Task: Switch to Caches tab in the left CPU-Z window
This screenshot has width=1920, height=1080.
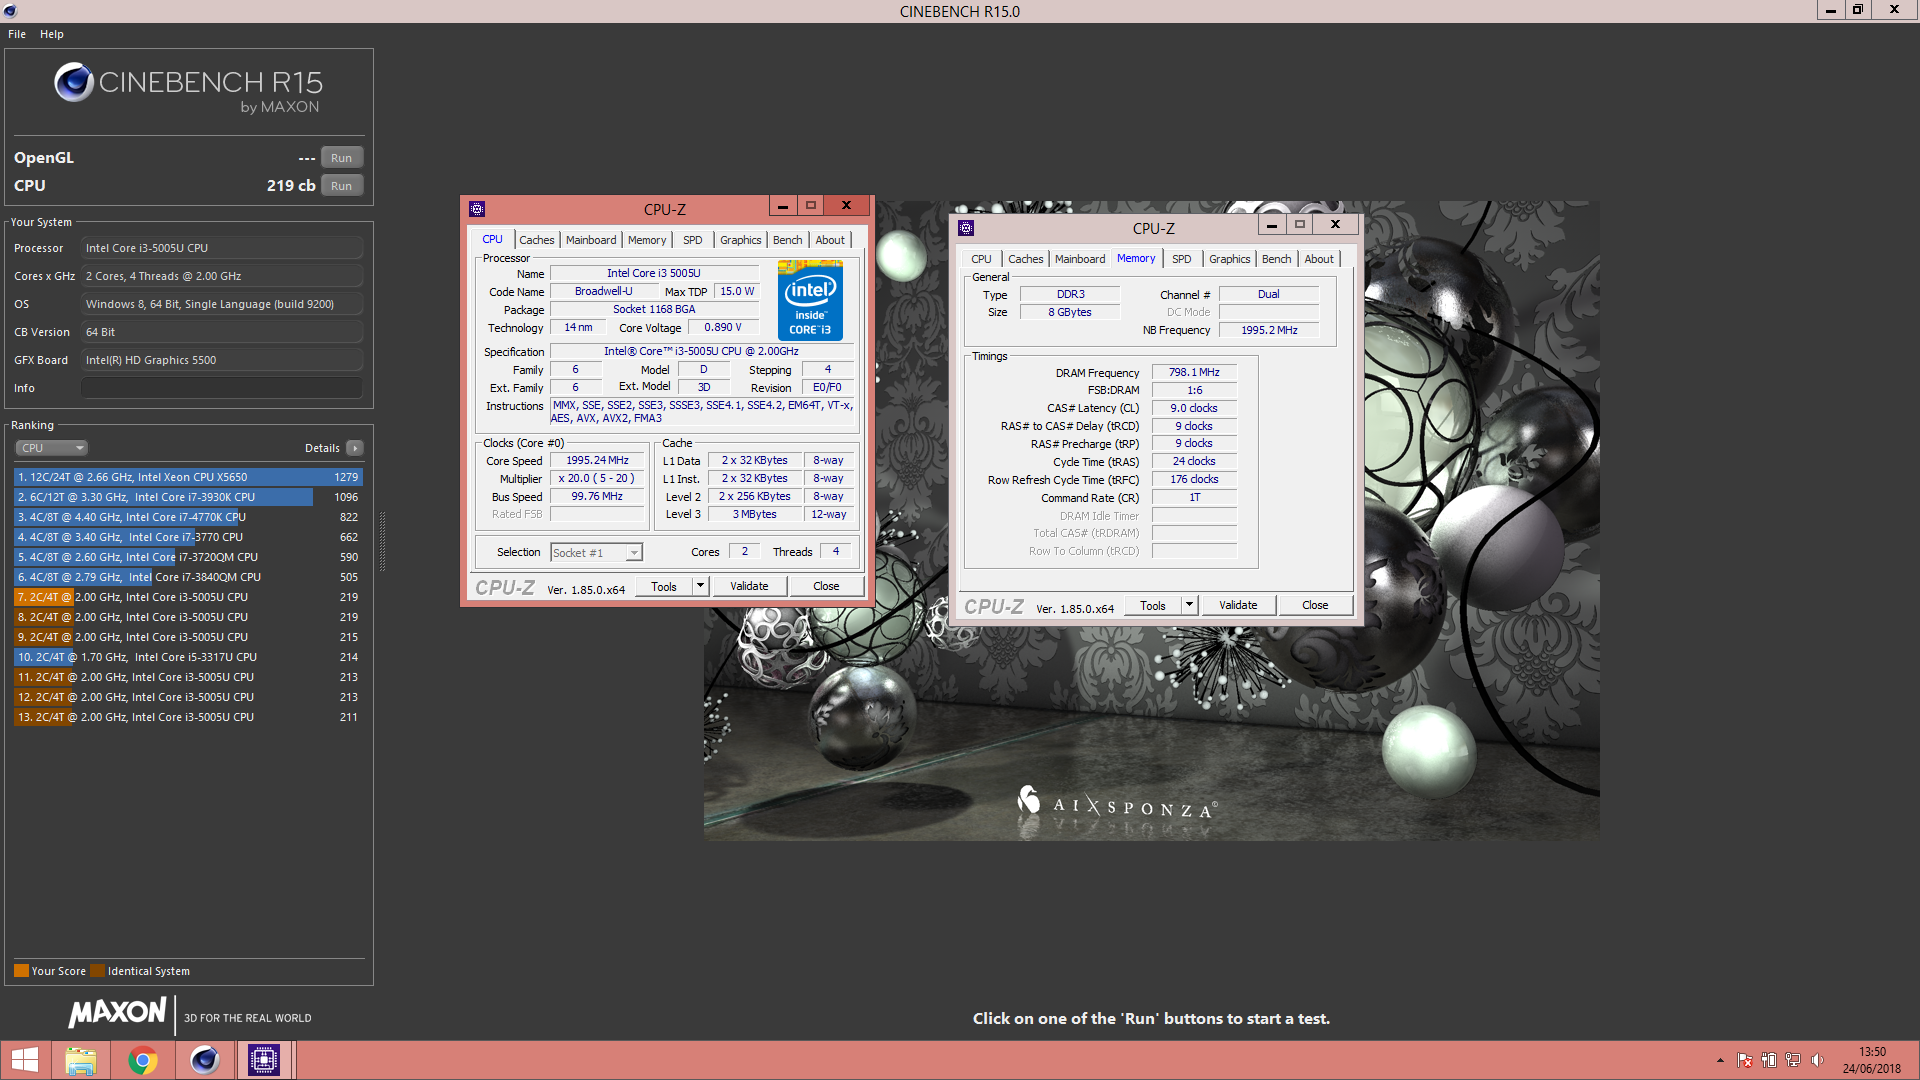Action: click(x=537, y=240)
